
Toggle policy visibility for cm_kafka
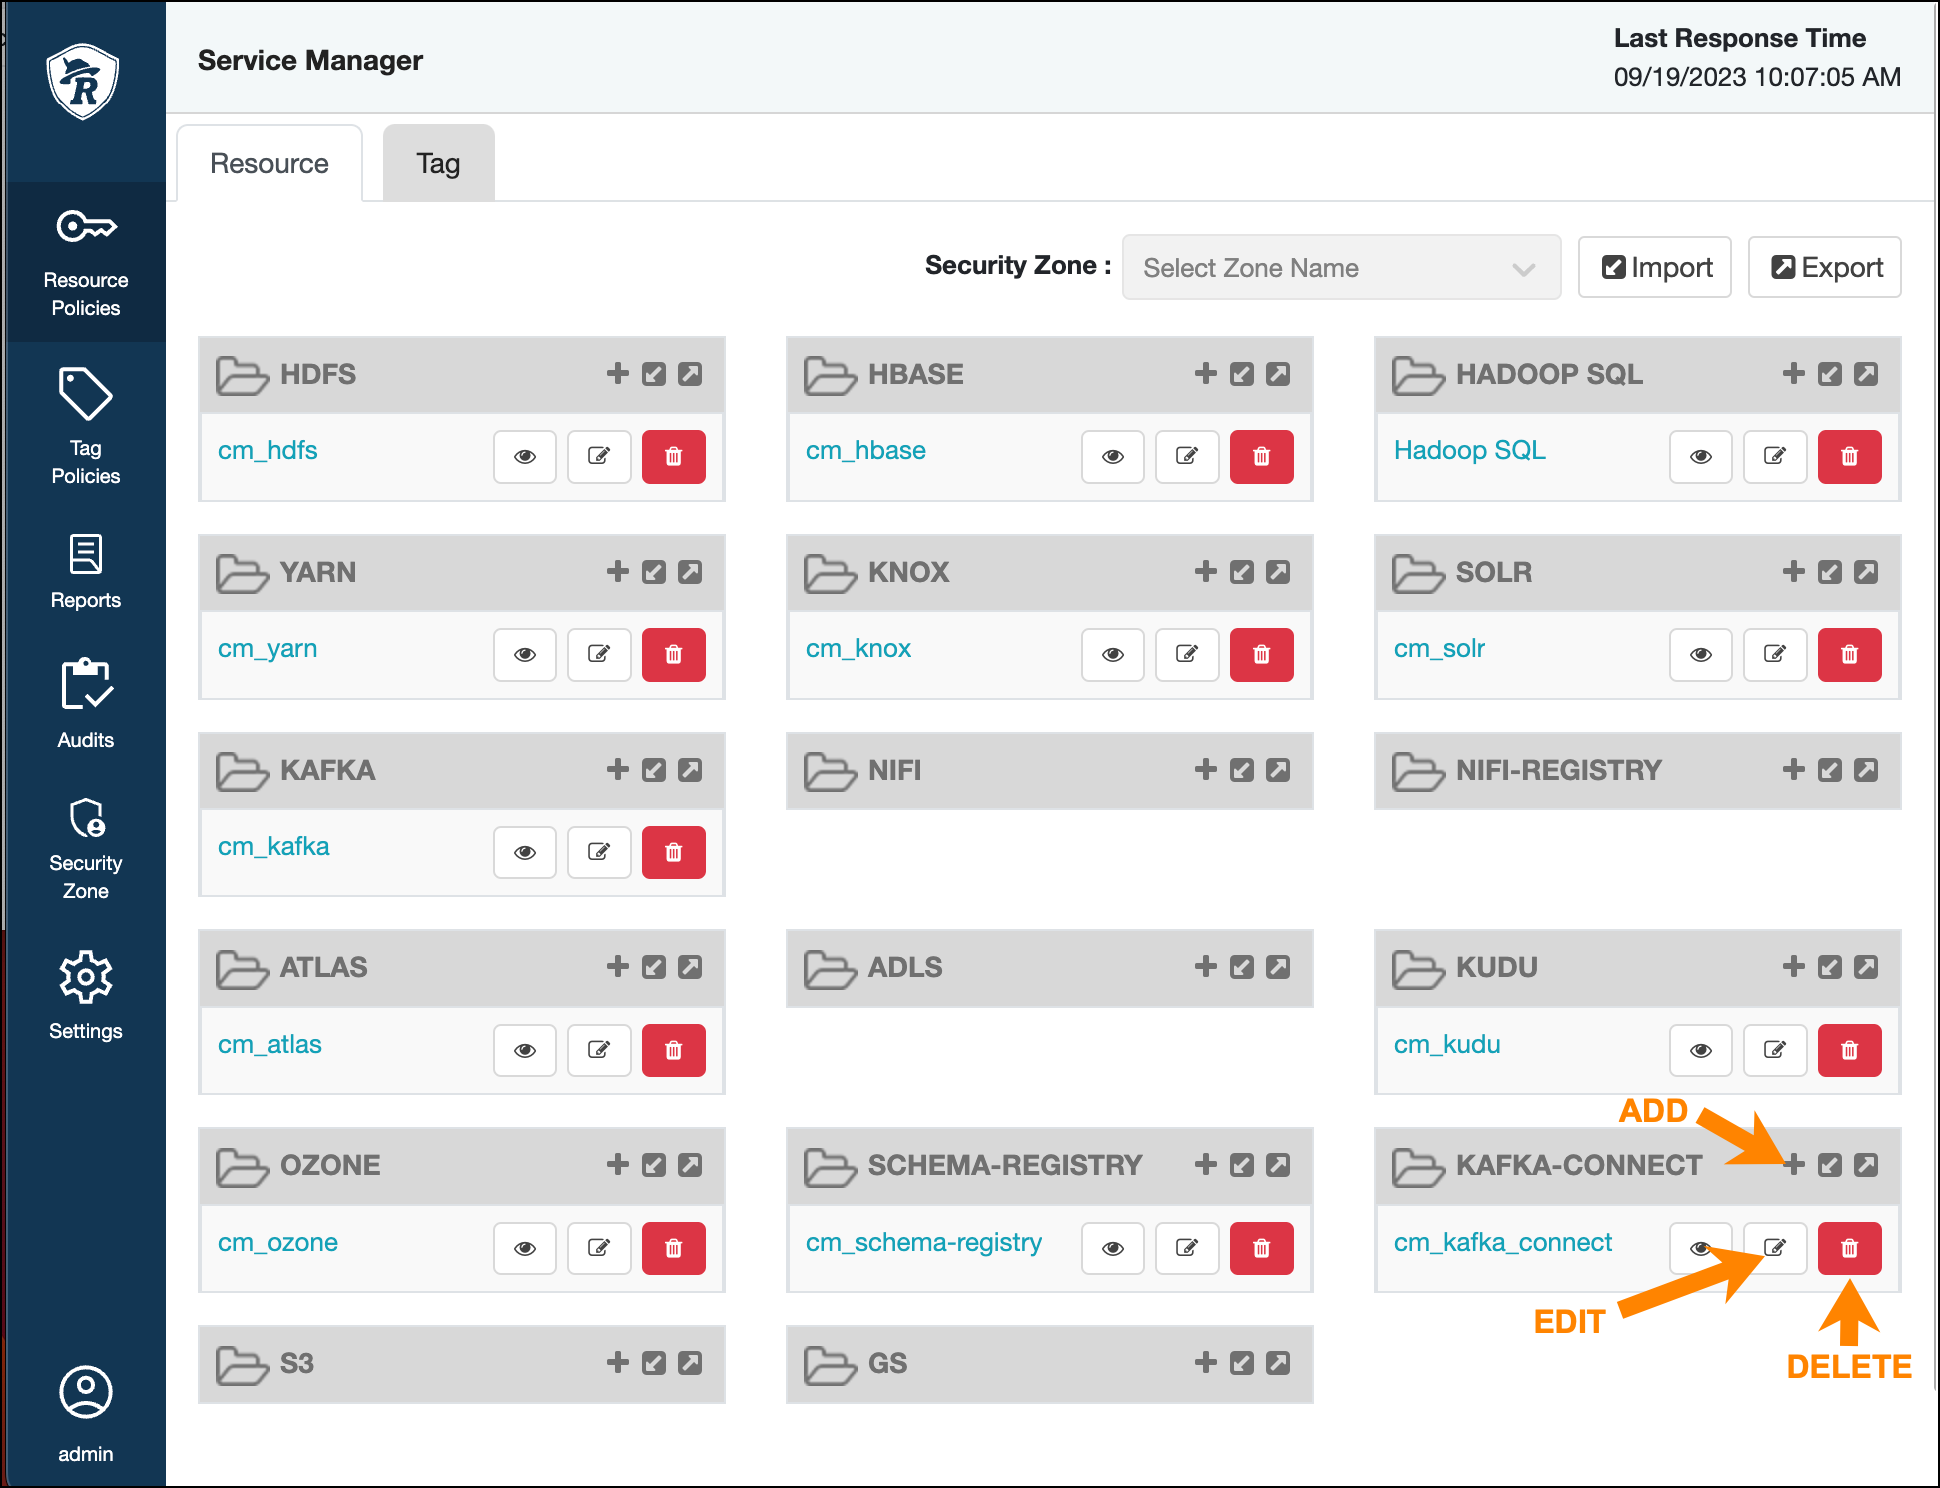tap(524, 852)
